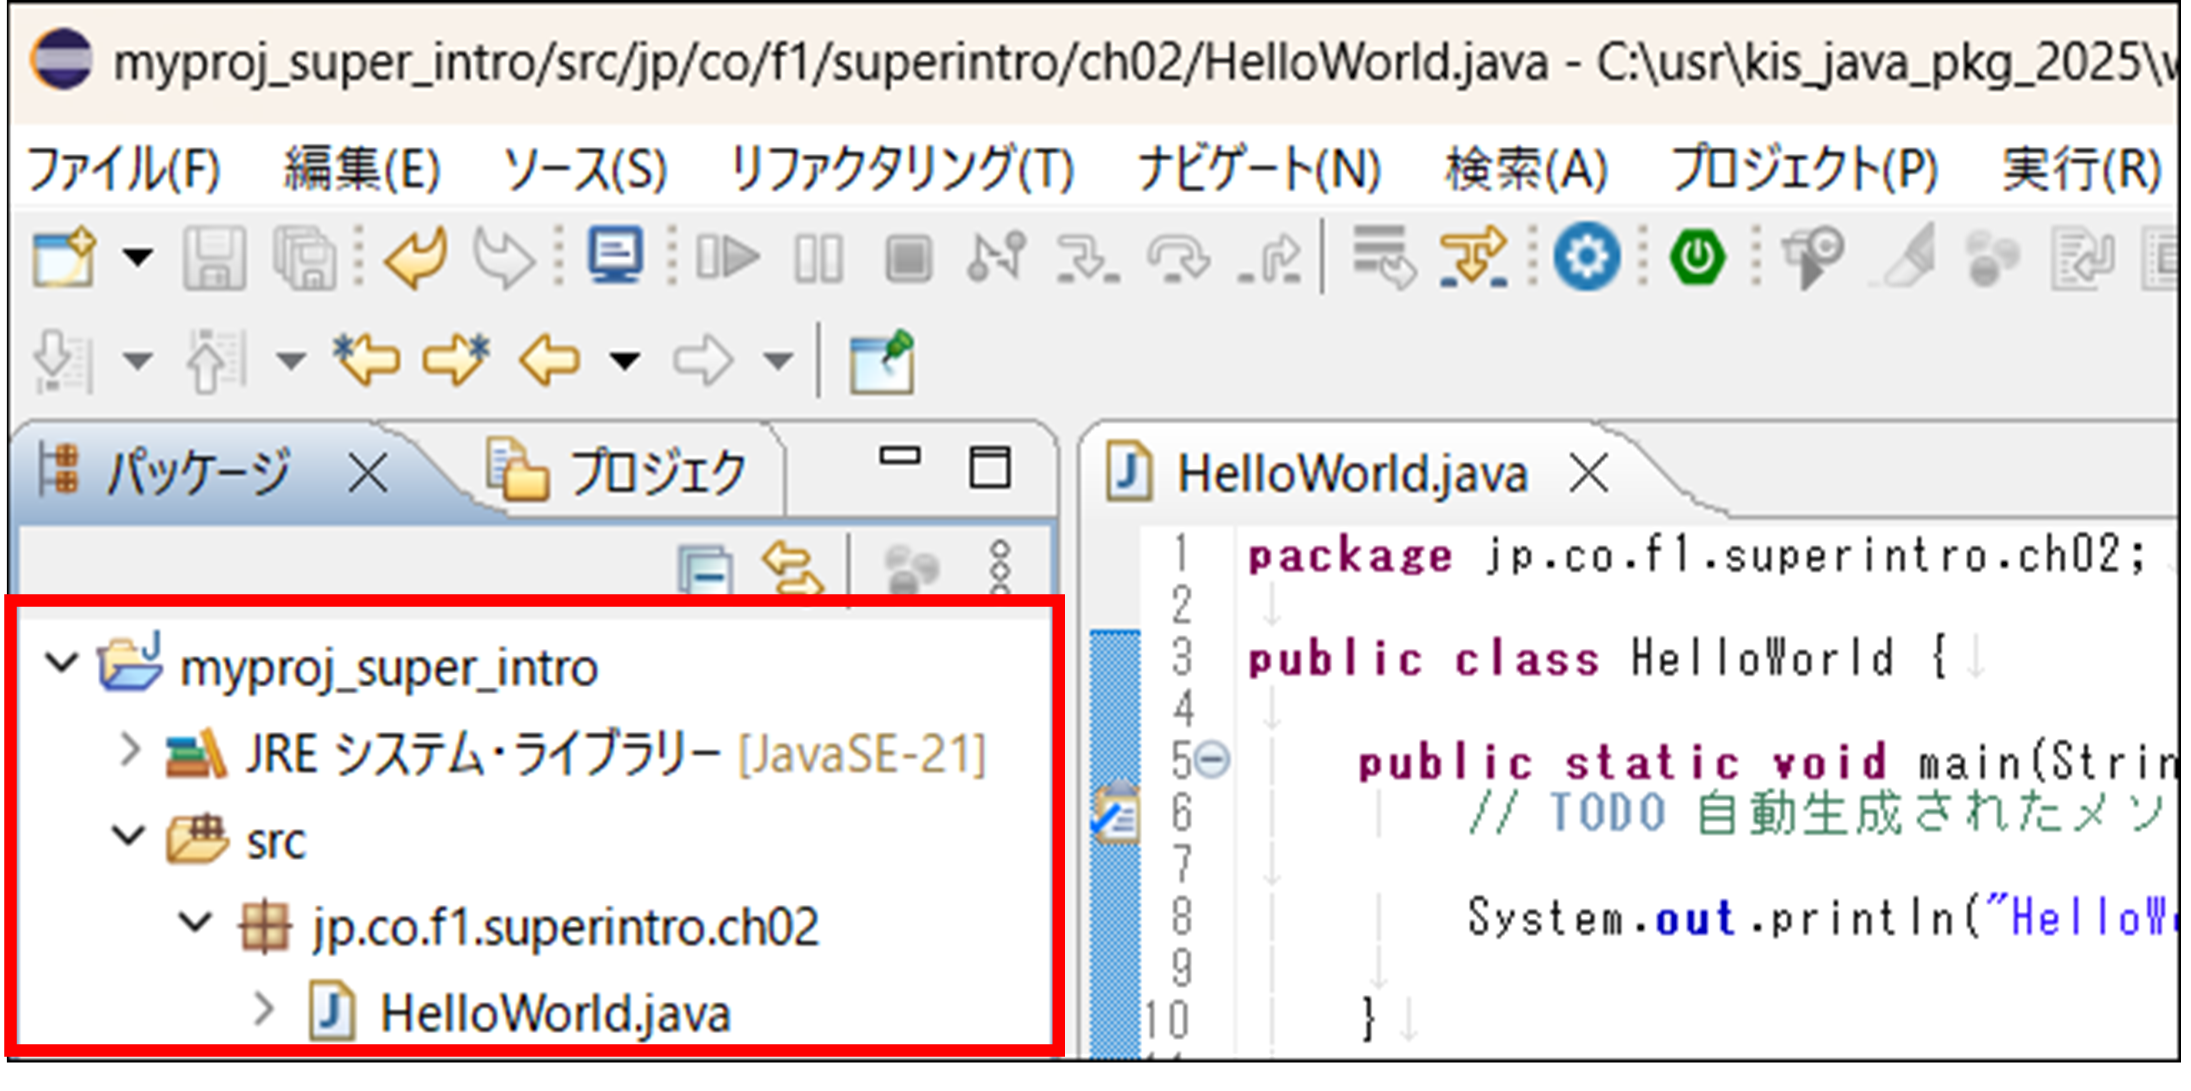Viewport: 2191px width, 1091px height.
Task: Toggle Link with Editor in Package Explorer
Action: (792, 570)
